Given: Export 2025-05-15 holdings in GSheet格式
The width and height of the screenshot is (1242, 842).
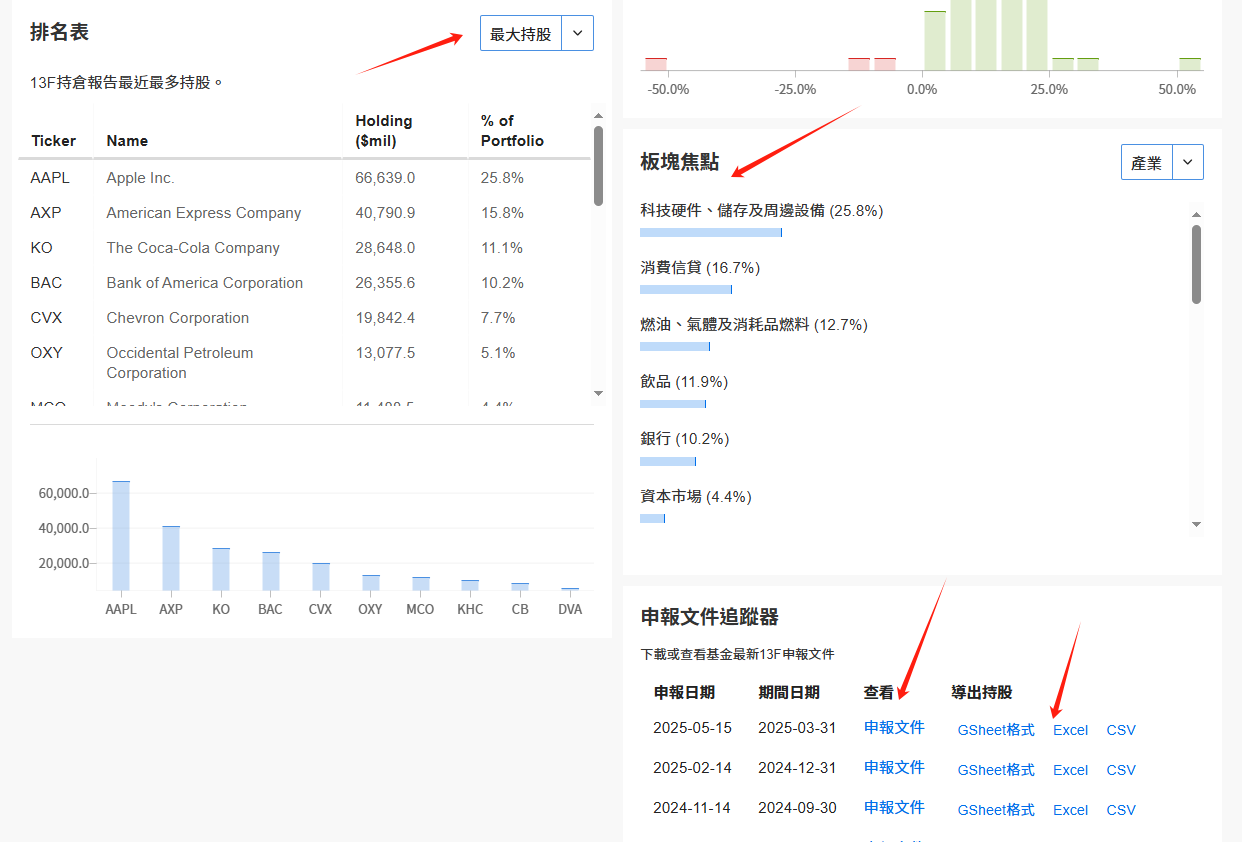Looking at the screenshot, I should click(x=996, y=730).
